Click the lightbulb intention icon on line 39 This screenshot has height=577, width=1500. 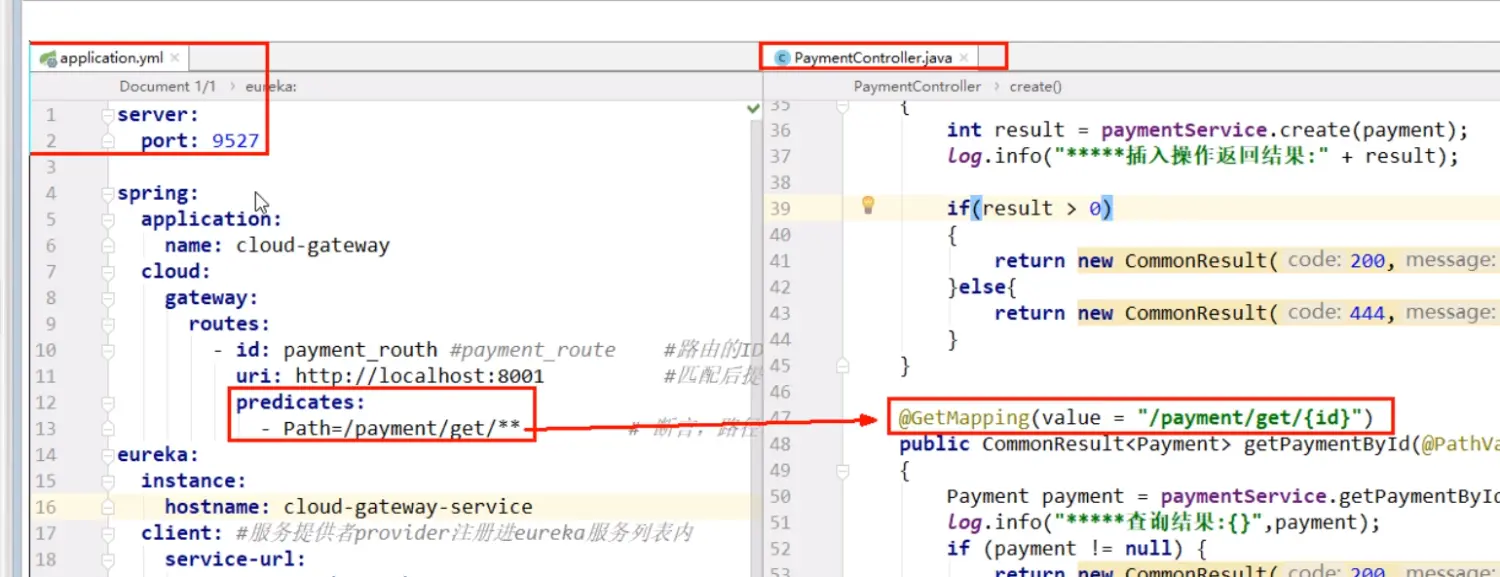(868, 206)
